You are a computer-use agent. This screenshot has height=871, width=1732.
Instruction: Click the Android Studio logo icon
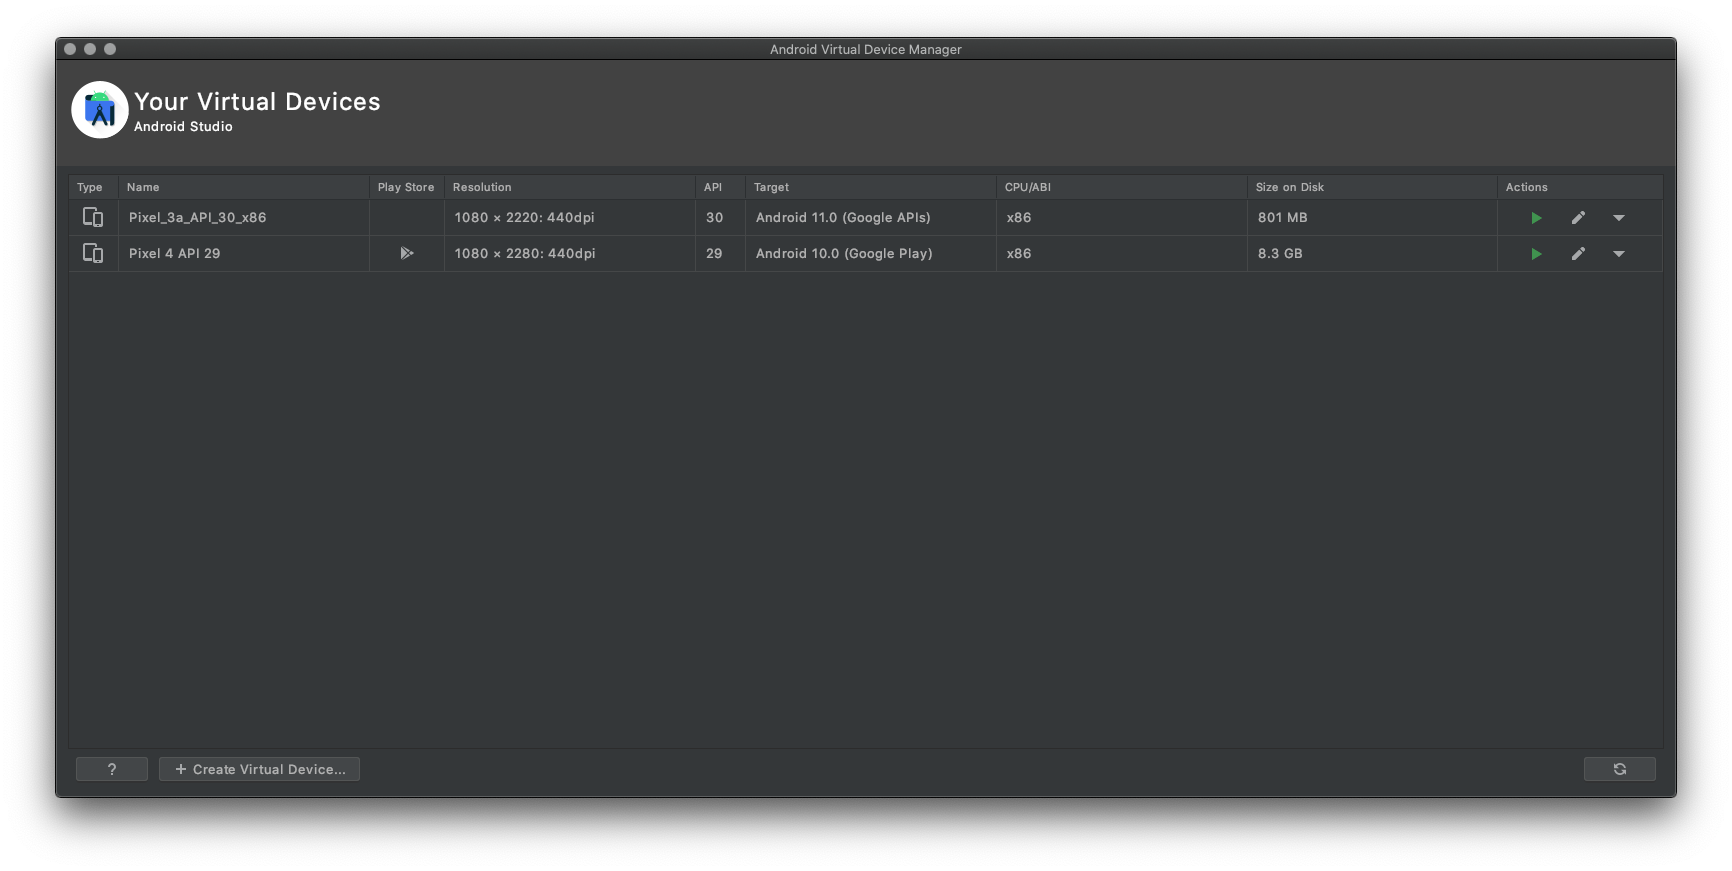[100, 110]
